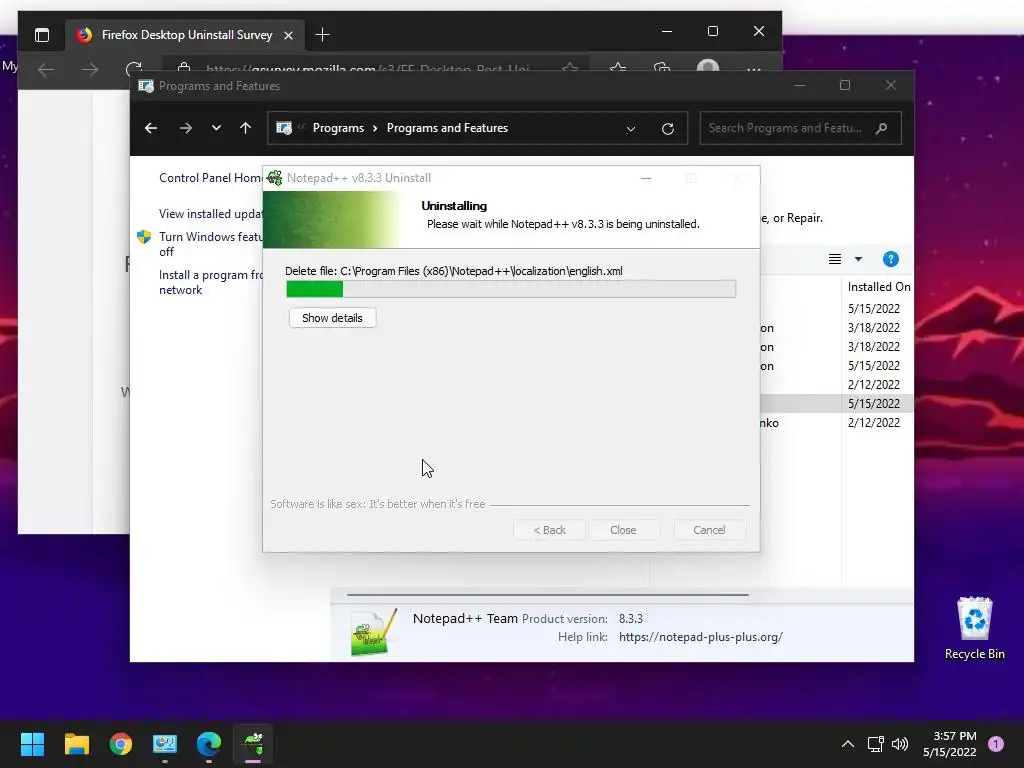
Task: Select the highlighted 5/15/2022 row
Action: pos(837,404)
